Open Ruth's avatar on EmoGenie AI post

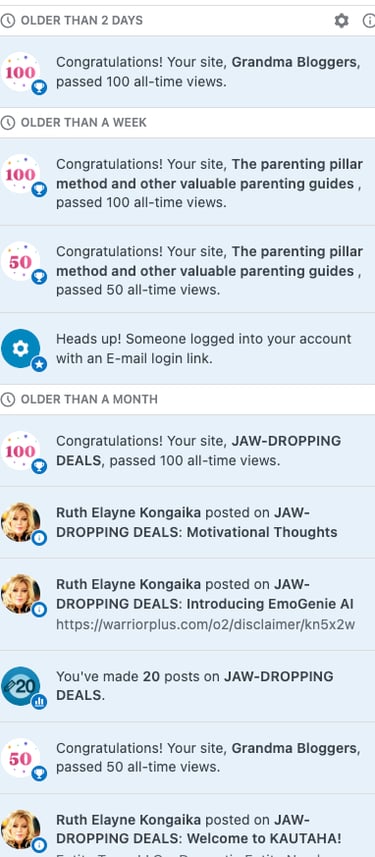(x=21, y=594)
